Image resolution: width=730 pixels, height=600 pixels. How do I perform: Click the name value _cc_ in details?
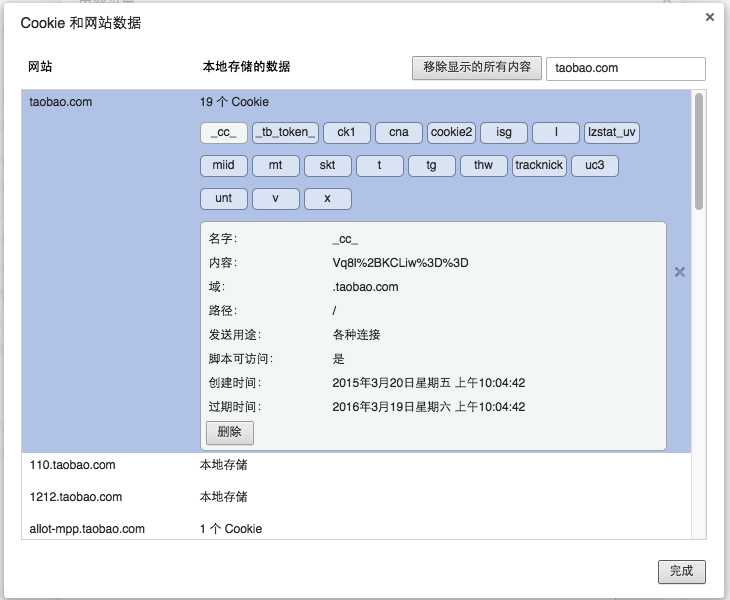pyautogui.click(x=345, y=239)
